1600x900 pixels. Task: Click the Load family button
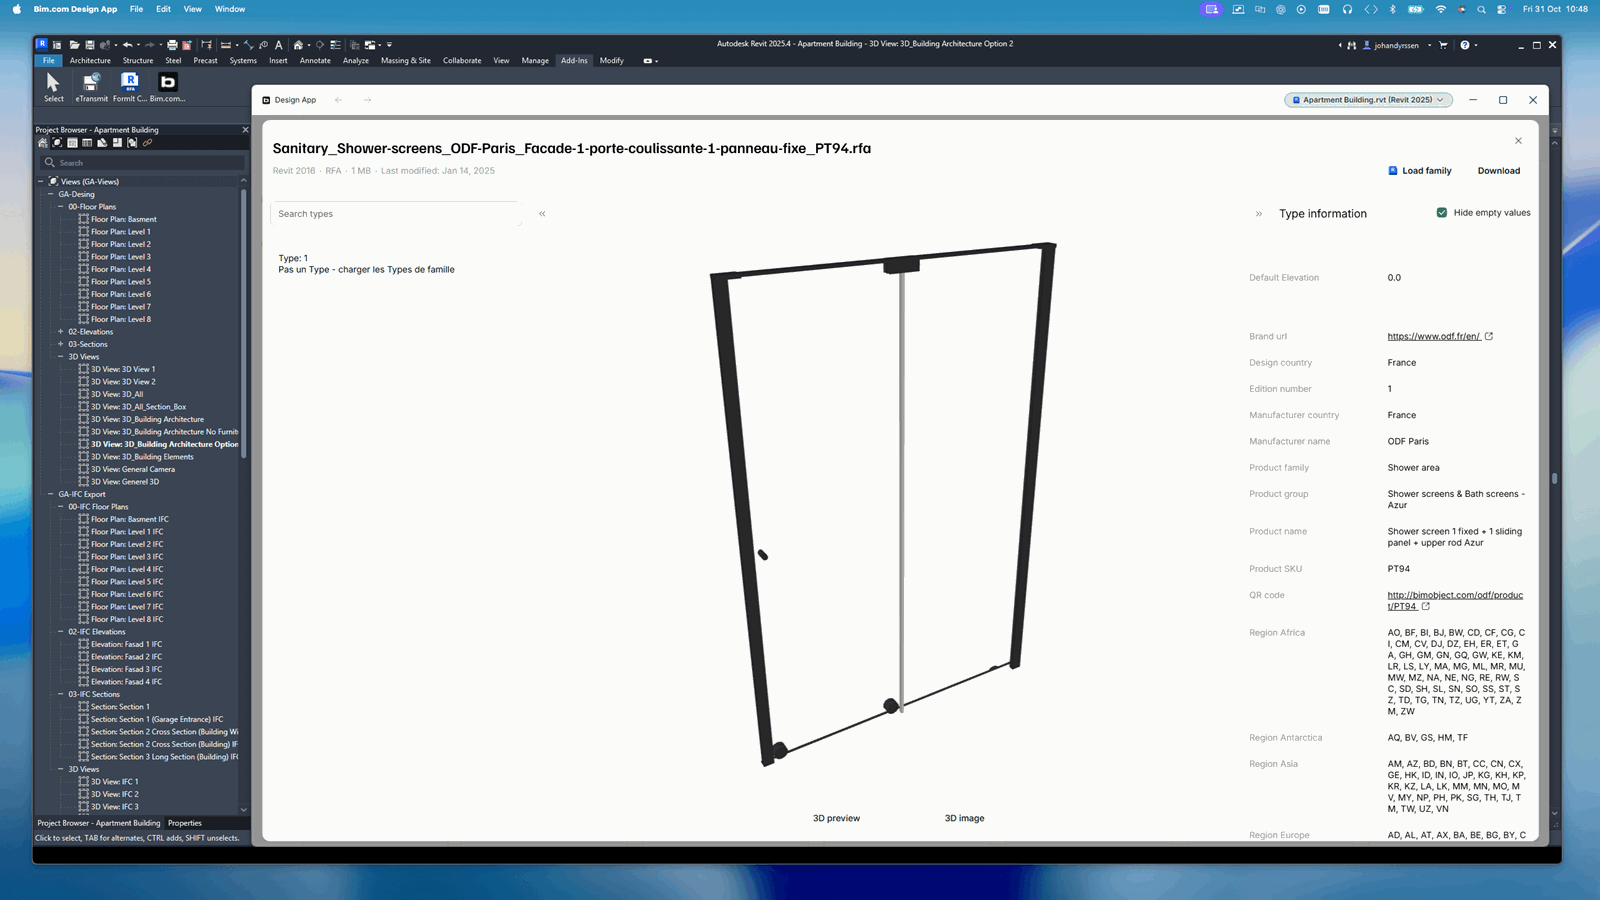coord(1421,170)
